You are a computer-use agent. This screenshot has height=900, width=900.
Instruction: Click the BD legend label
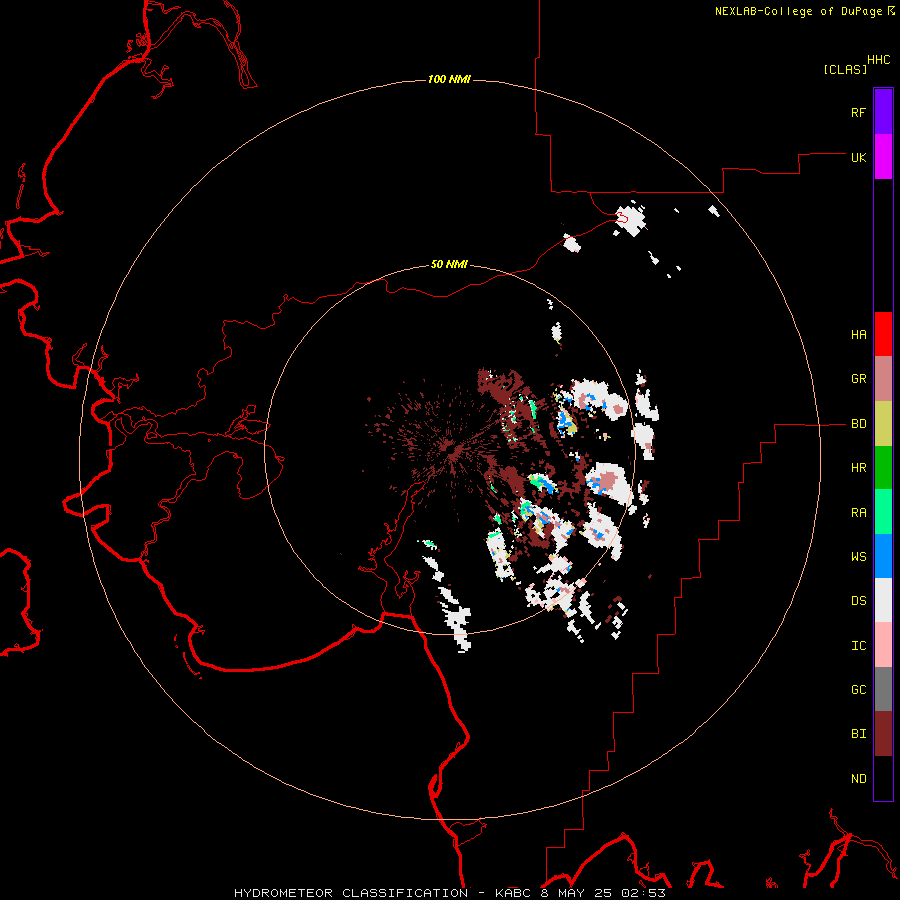coord(858,424)
